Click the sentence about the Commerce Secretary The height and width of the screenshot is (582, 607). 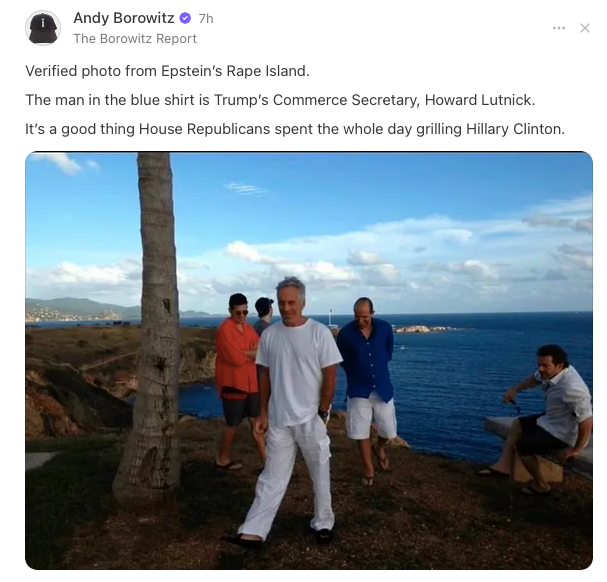coord(280,100)
